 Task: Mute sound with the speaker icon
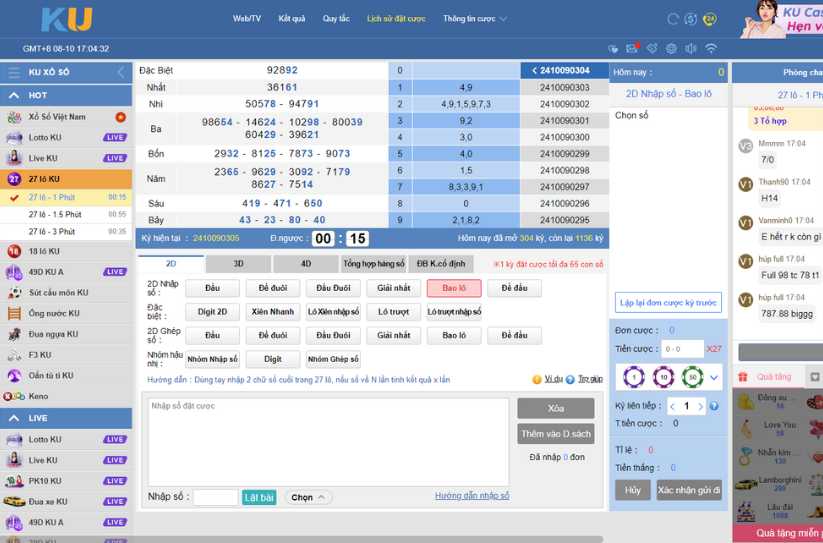pos(690,48)
